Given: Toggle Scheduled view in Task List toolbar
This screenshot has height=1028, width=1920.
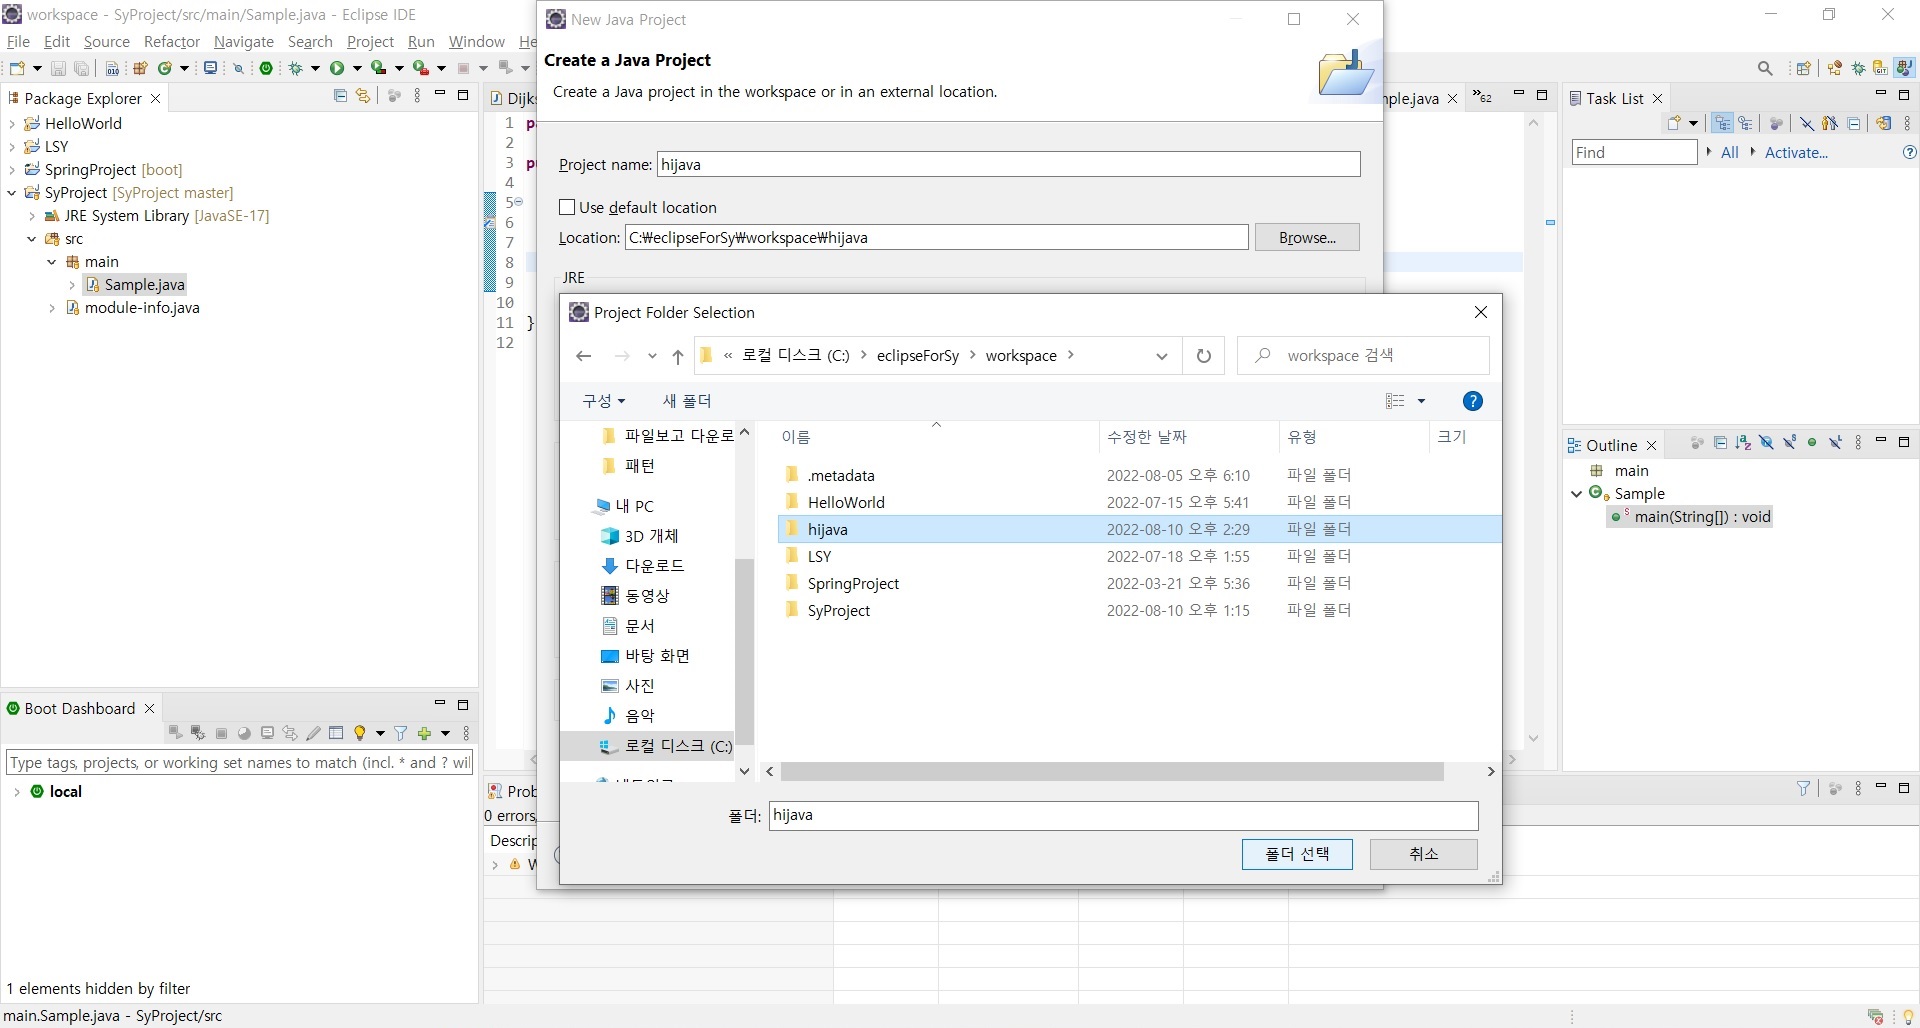Looking at the screenshot, I should pyautogui.click(x=1746, y=123).
